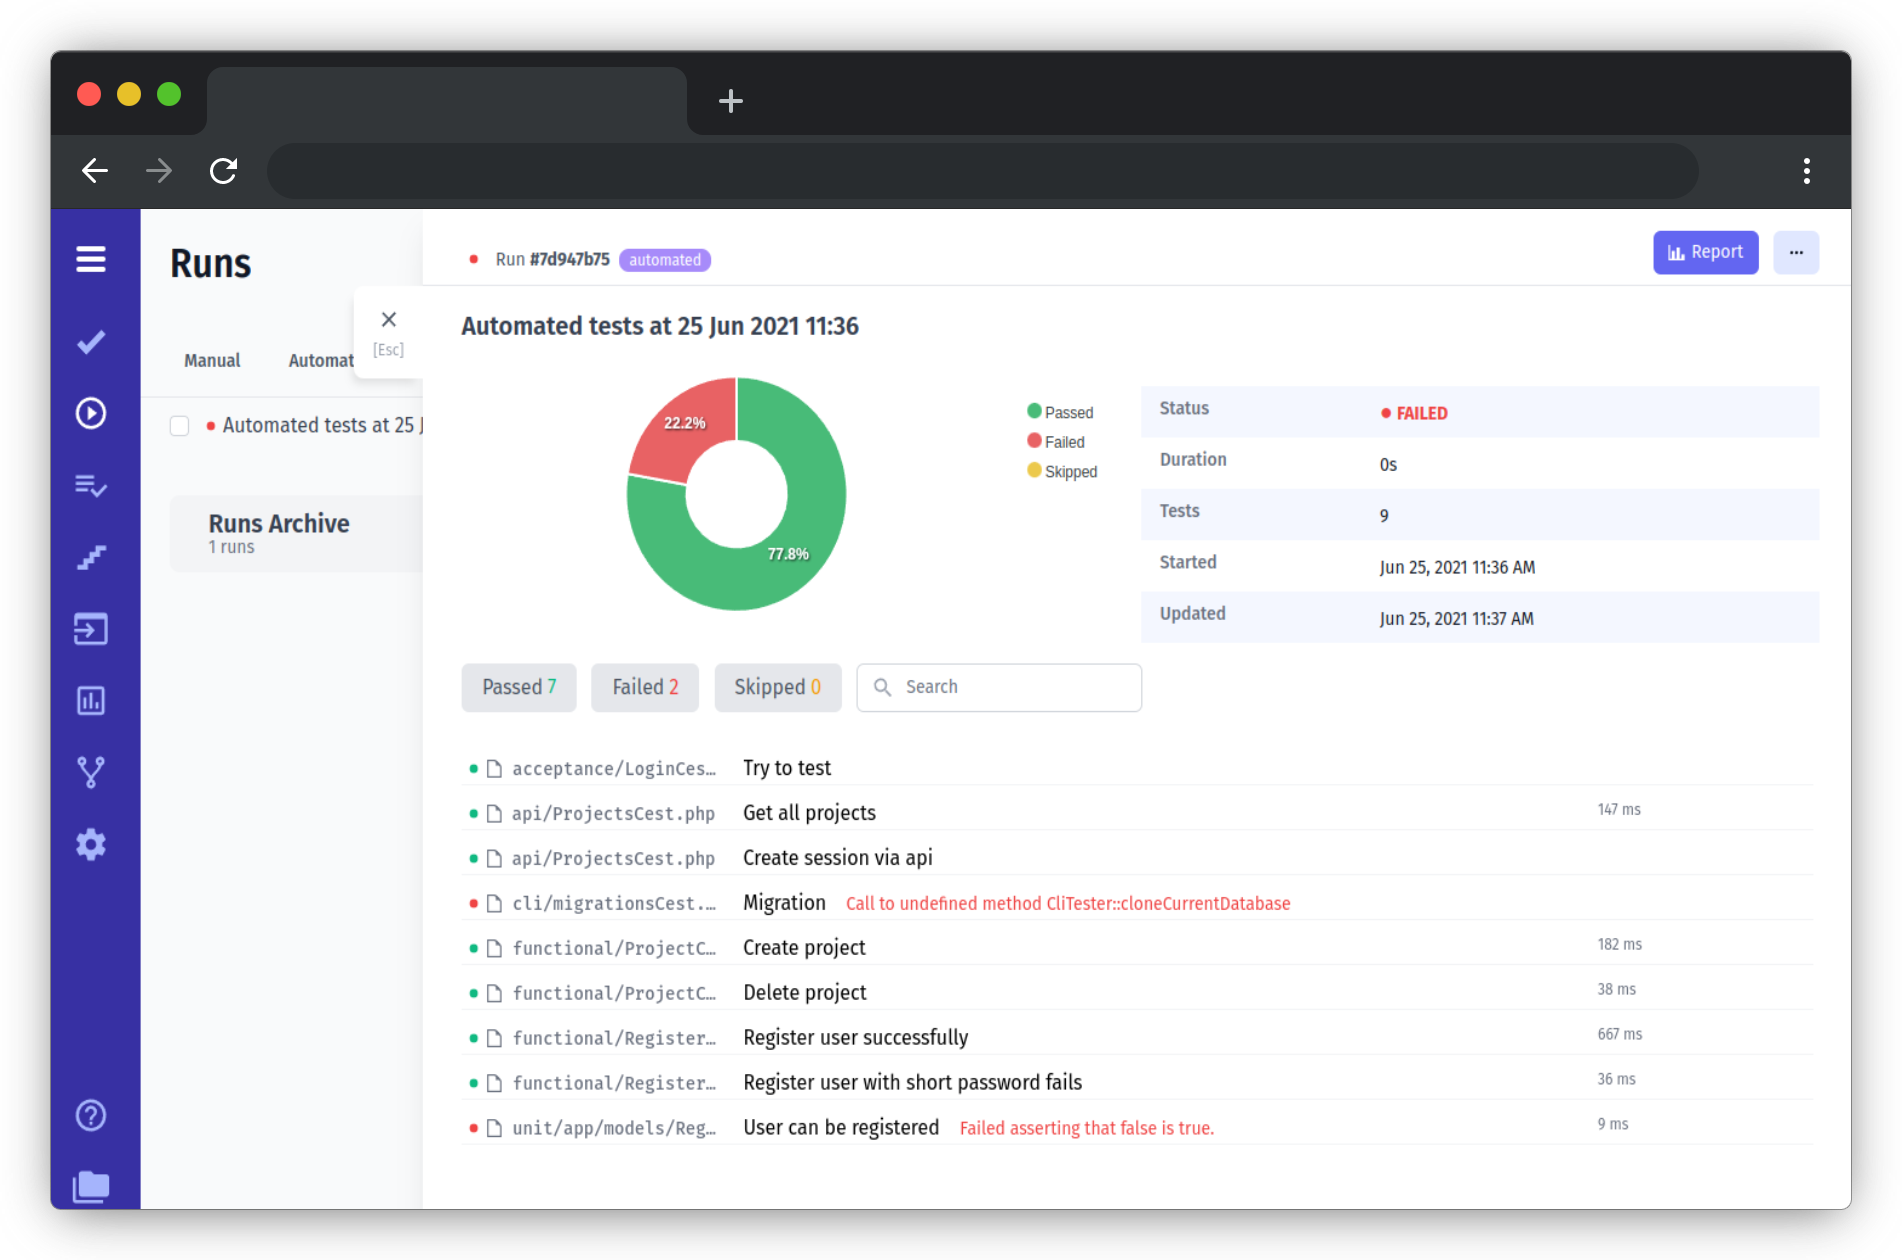1902x1260 pixels.
Task: Click the branch fork icon in sidebar
Action: (91, 772)
